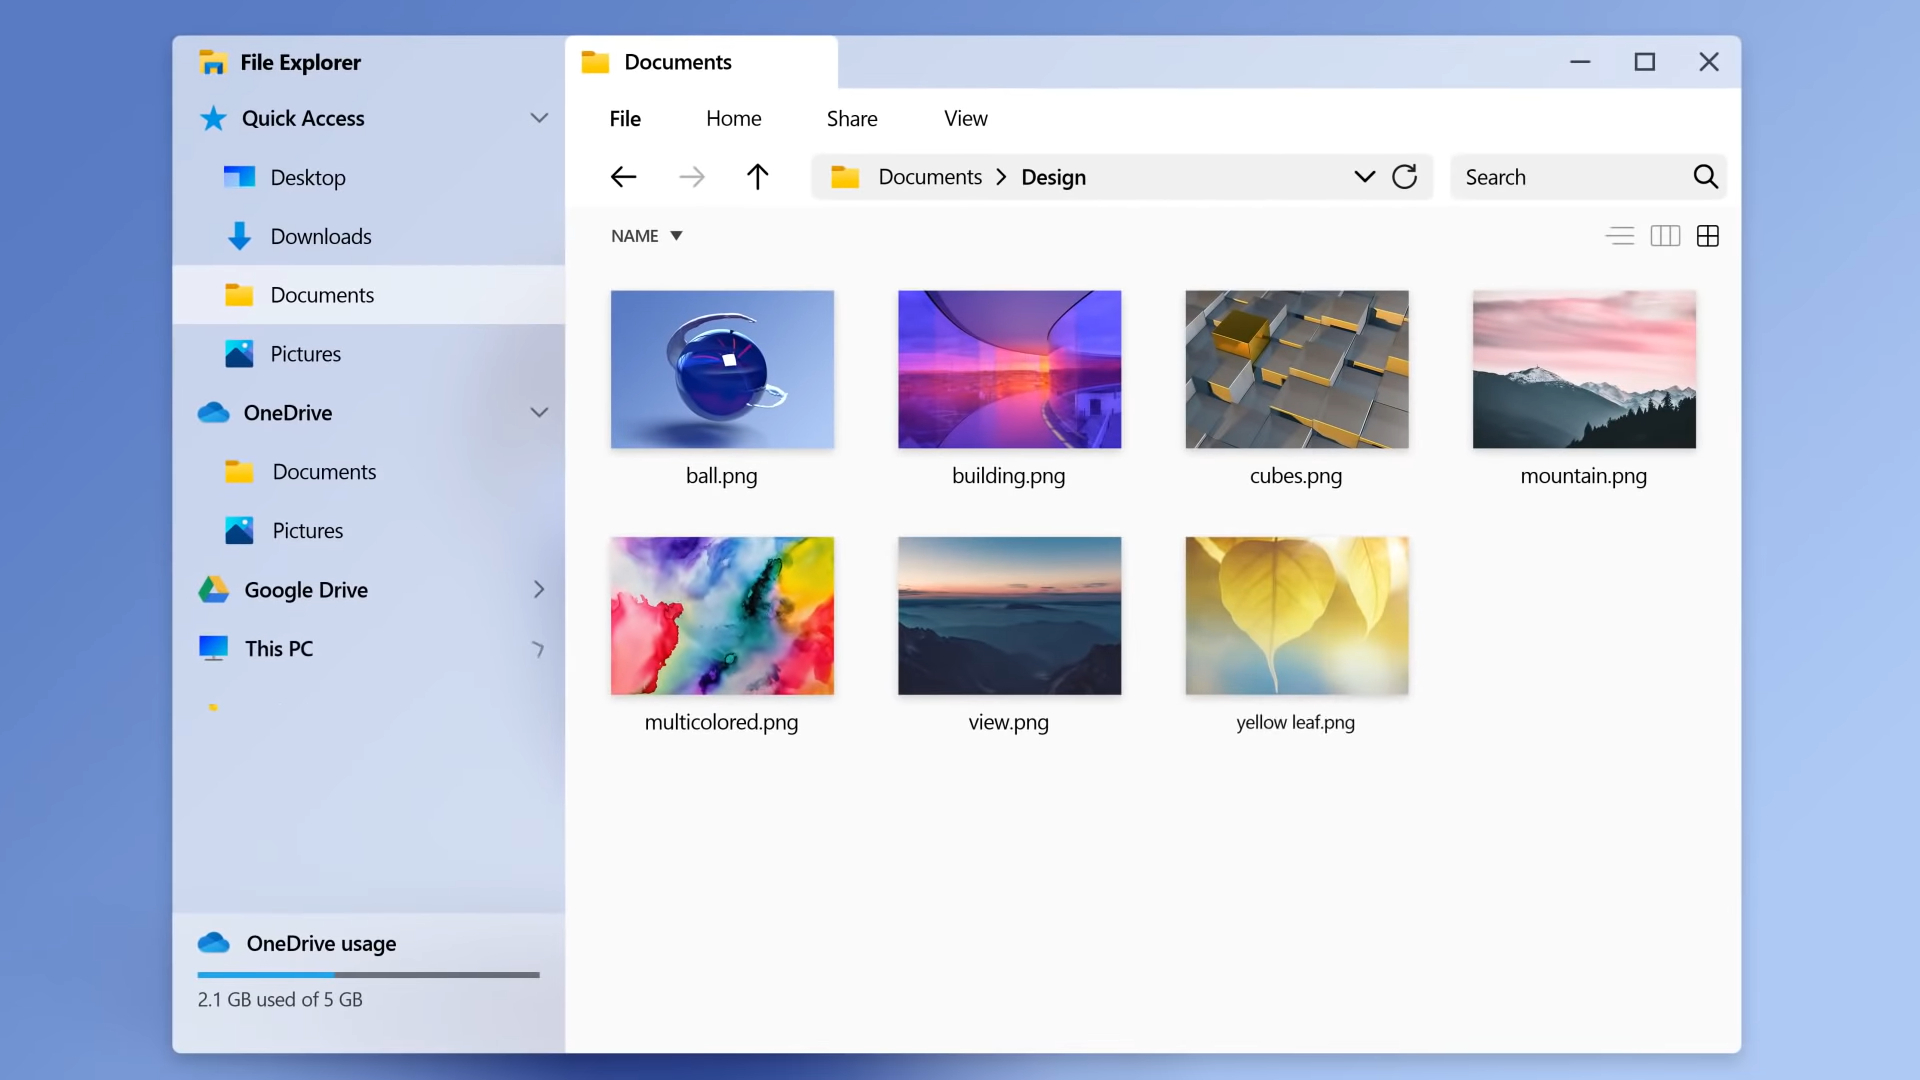Expand the Google Drive section
Viewport: 1920px width, 1080px height.
[x=539, y=590]
